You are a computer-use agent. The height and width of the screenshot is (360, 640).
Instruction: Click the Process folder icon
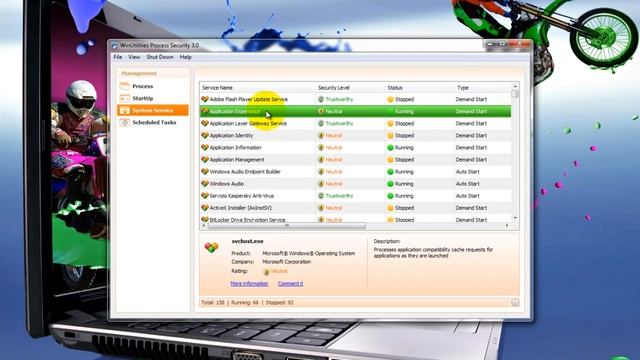124,86
